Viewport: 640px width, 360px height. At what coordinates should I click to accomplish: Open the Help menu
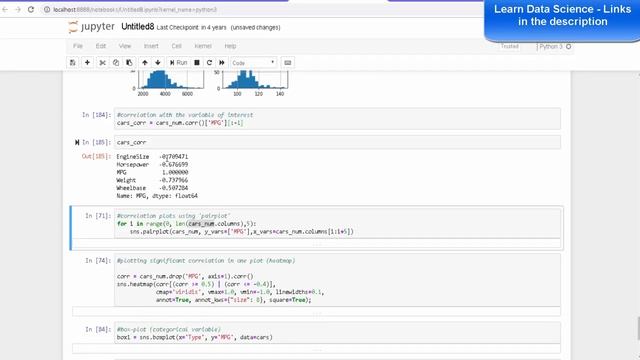[x=230, y=46]
